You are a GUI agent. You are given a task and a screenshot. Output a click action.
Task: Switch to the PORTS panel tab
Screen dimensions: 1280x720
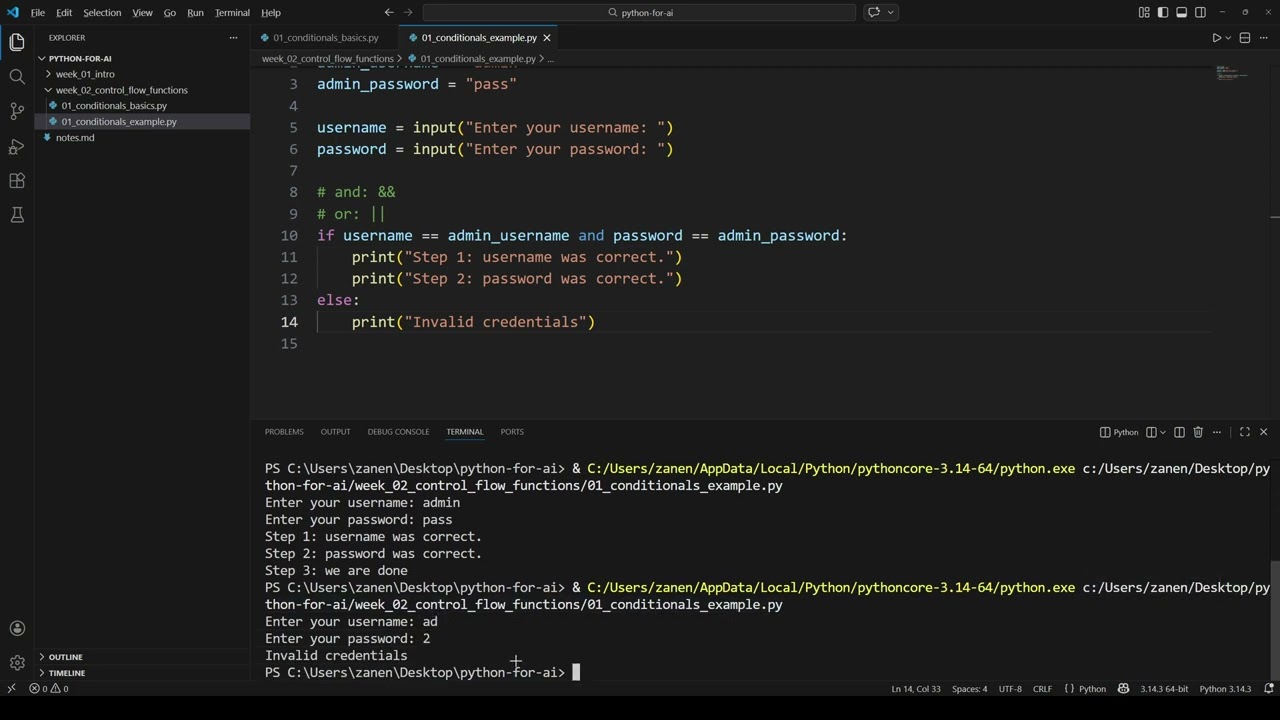coord(512,432)
